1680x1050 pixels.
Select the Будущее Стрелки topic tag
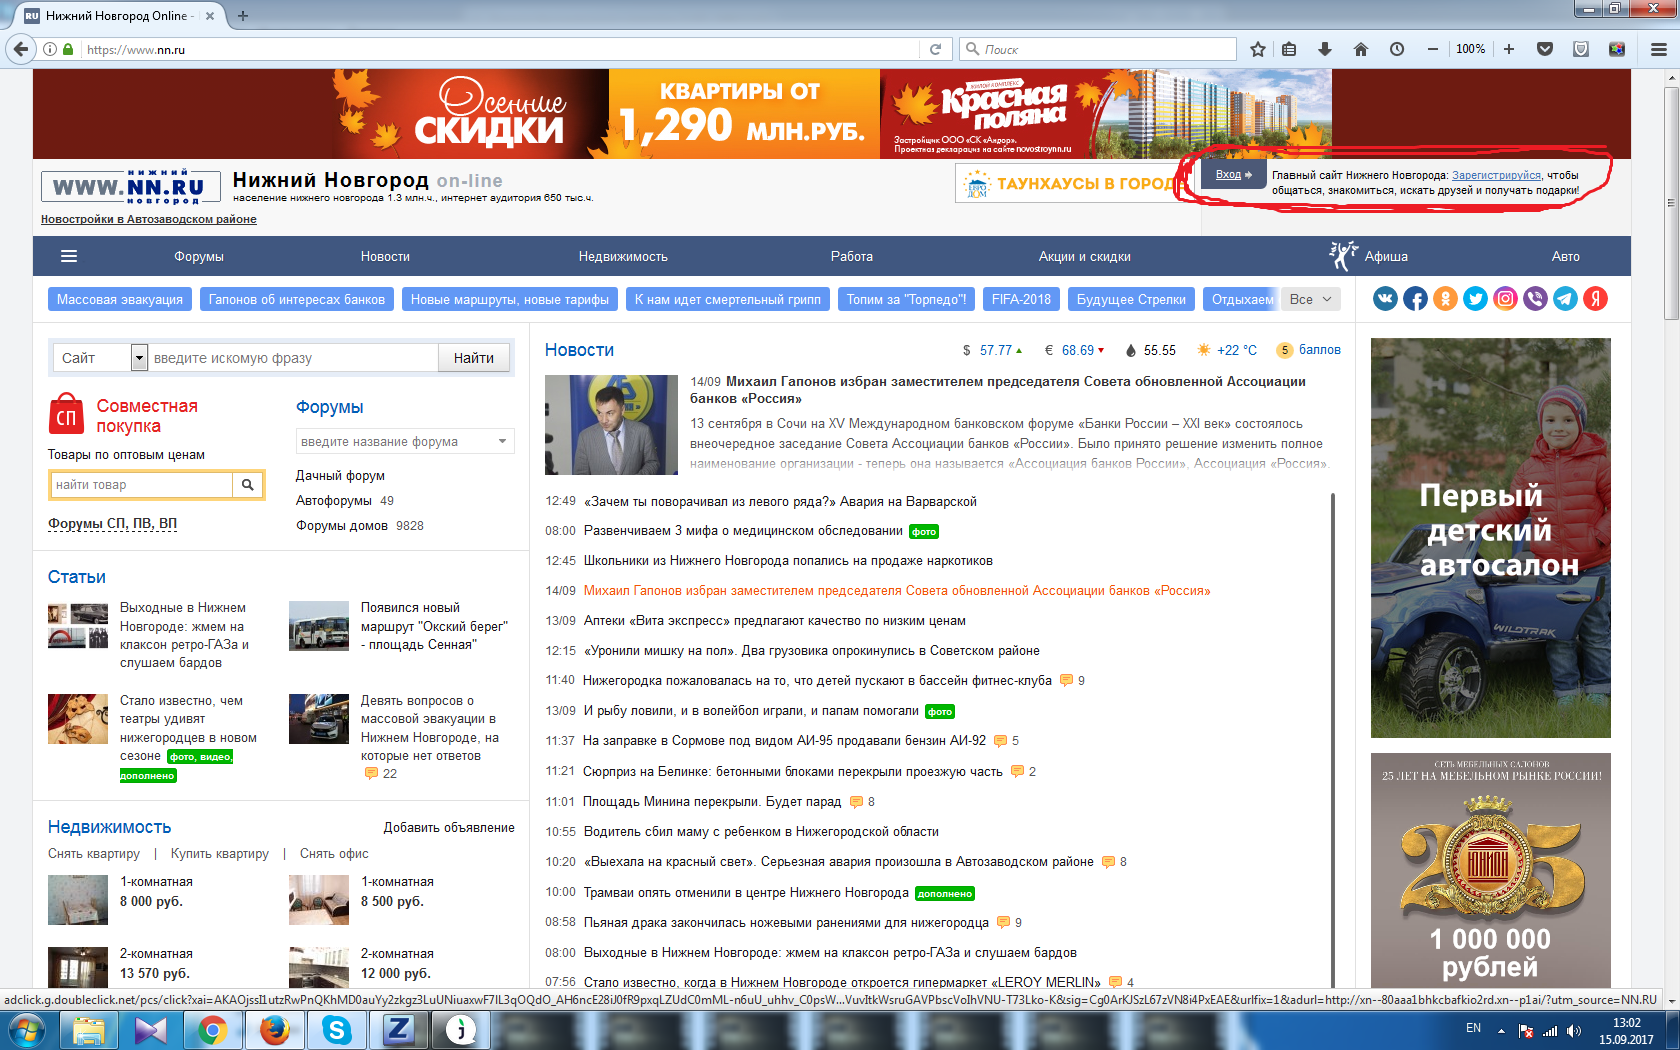point(1131,299)
